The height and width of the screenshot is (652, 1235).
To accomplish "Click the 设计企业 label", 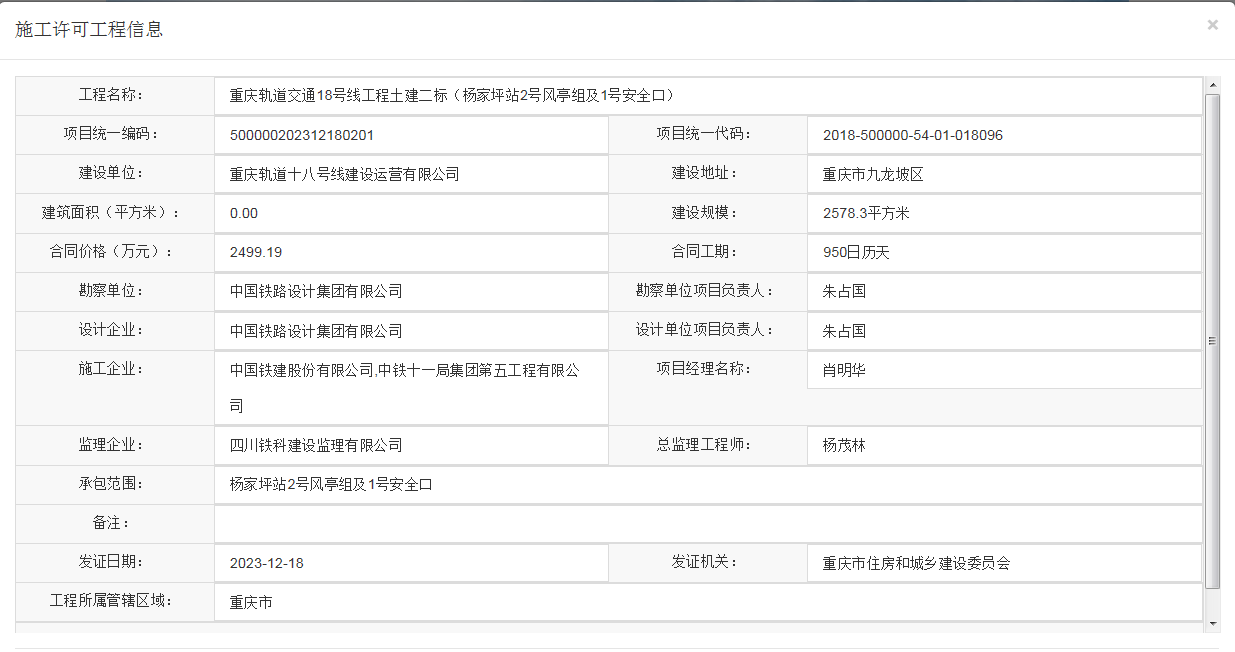I will click(x=112, y=329).
